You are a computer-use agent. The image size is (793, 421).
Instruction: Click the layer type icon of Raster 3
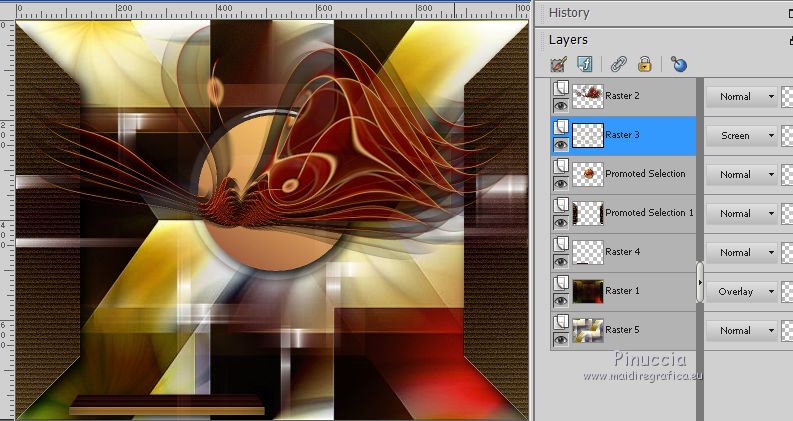pyautogui.click(x=560, y=127)
